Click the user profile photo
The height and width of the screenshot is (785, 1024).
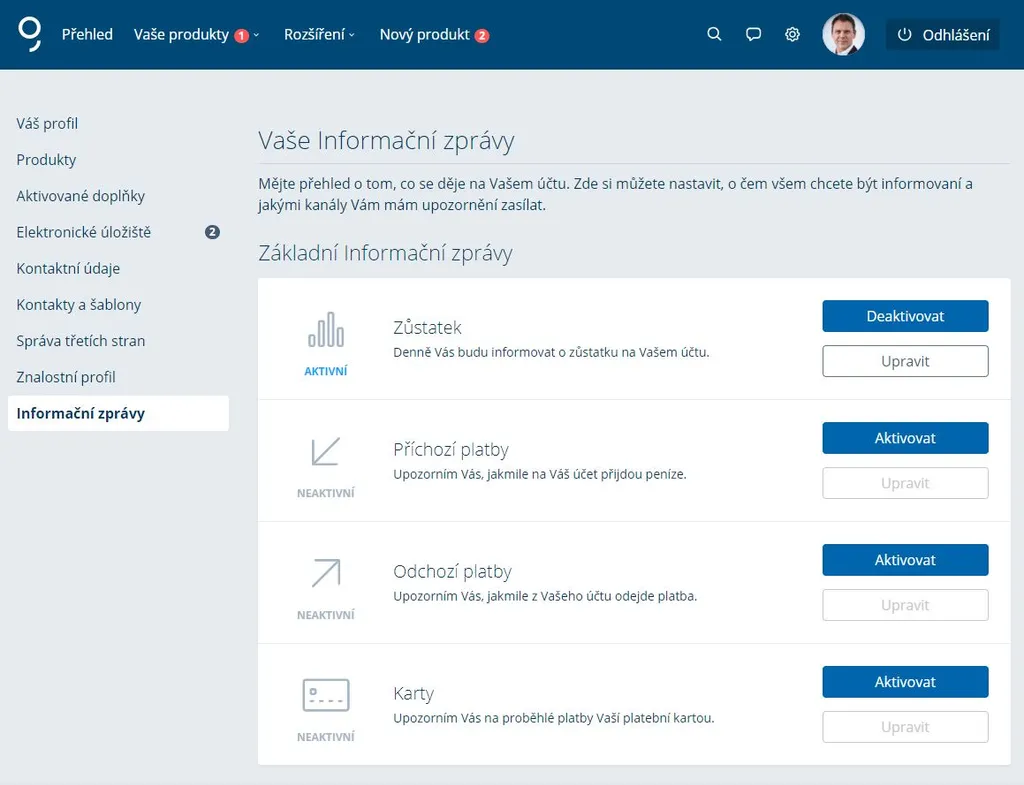(x=843, y=34)
